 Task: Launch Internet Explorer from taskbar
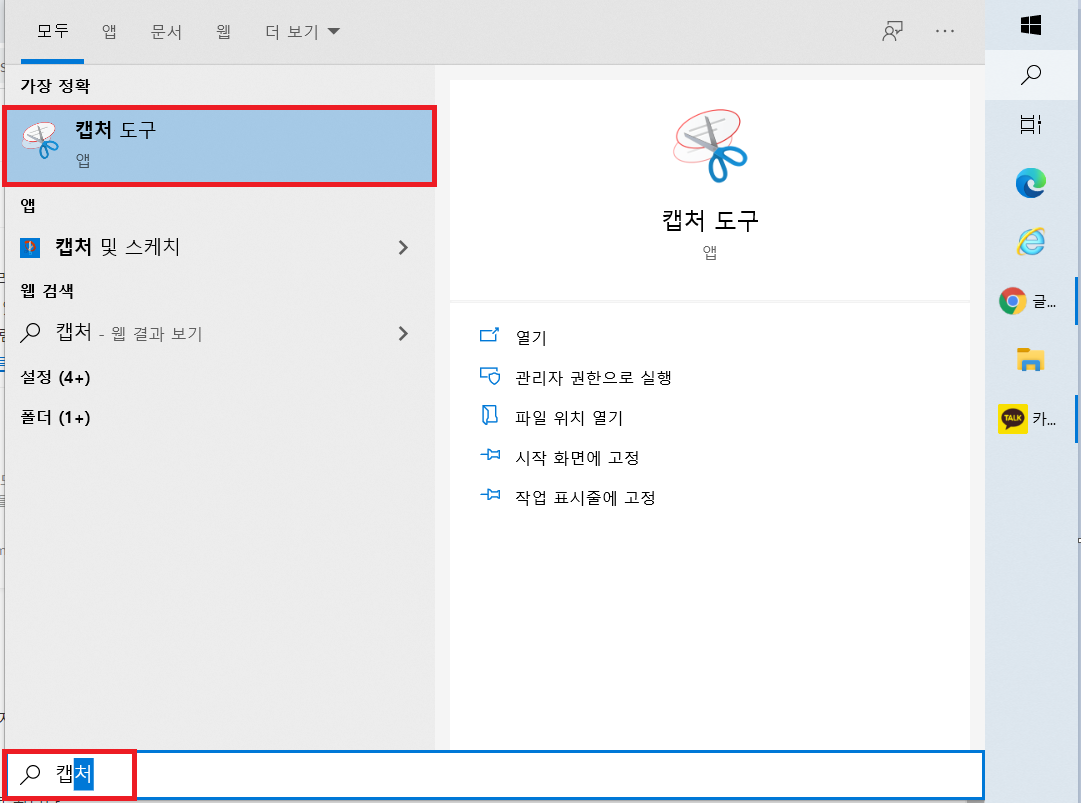[1031, 242]
